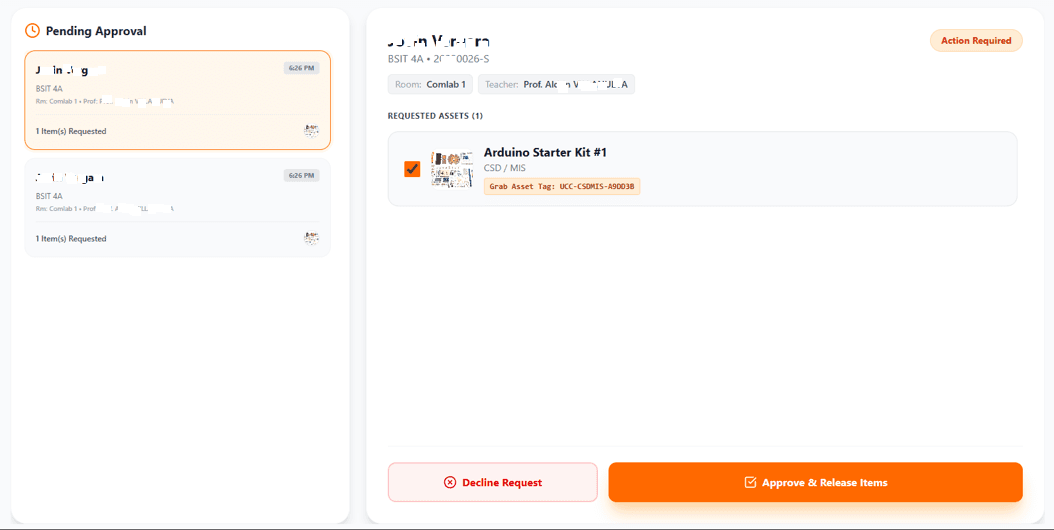Open the second pending request card
The width and height of the screenshot is (1054, 530).
tap(177, 207)
